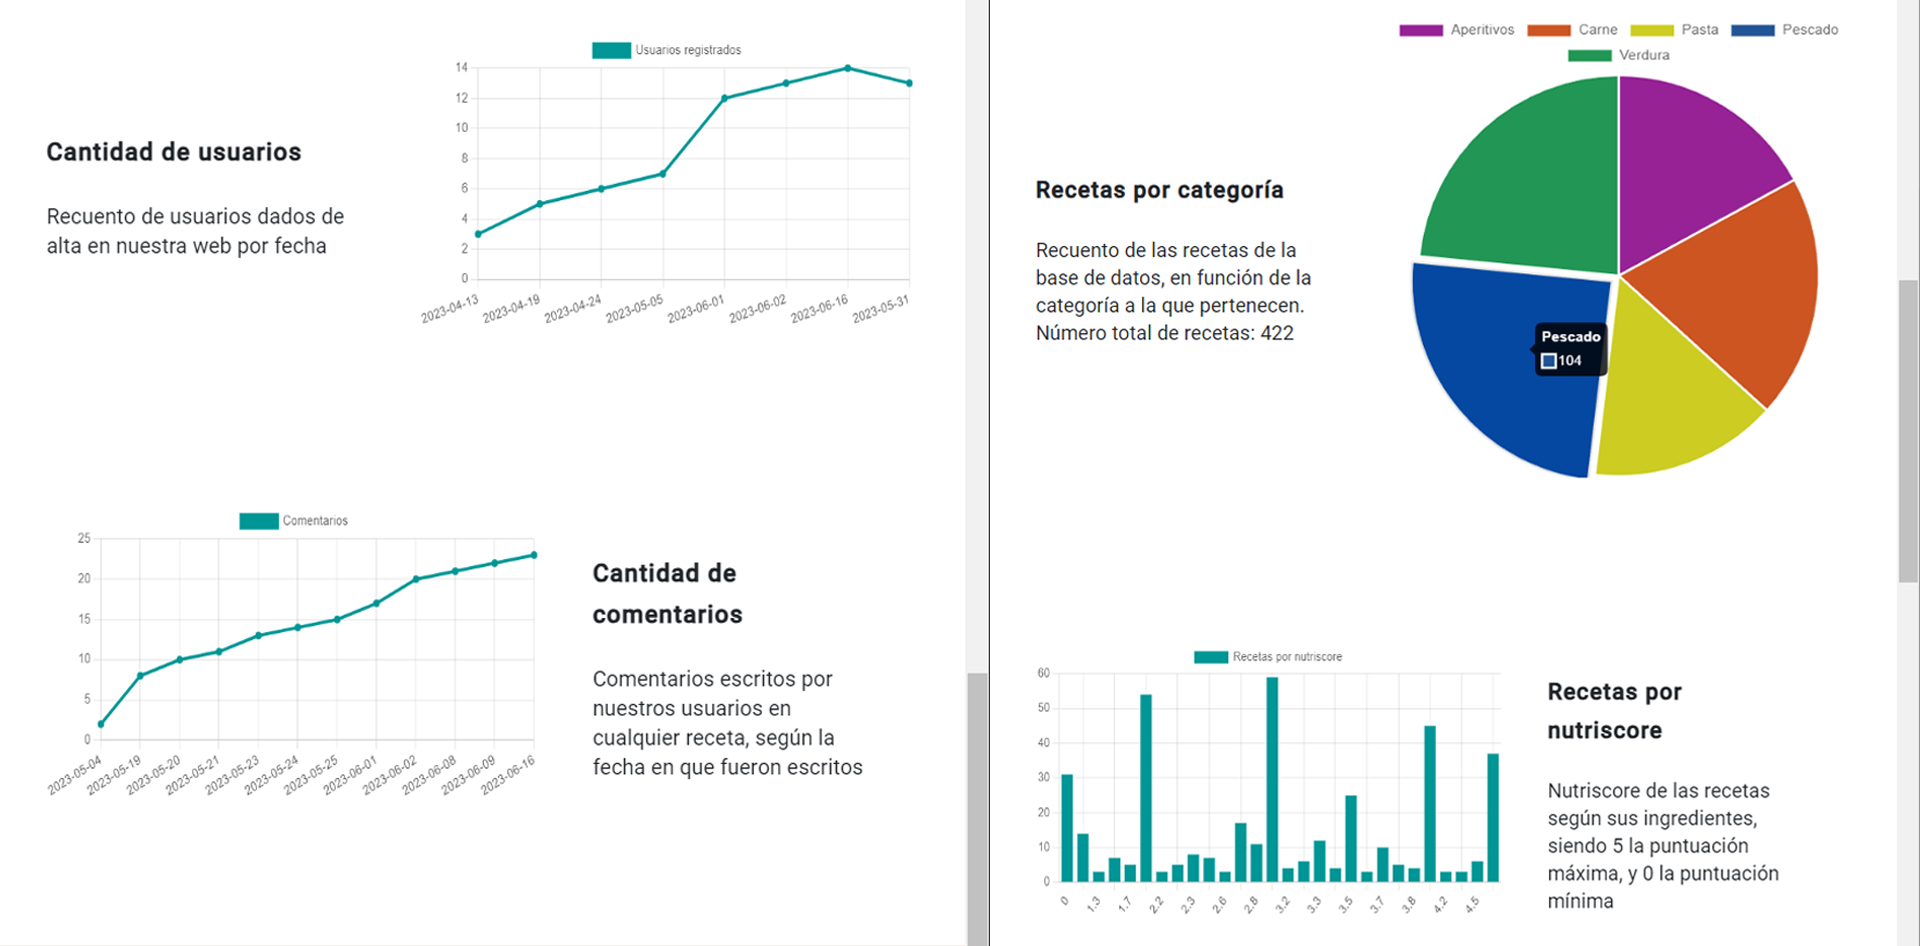Click the 2023-05-21 axis label on comments chart
1920x946 pixels.
[192, 774]
